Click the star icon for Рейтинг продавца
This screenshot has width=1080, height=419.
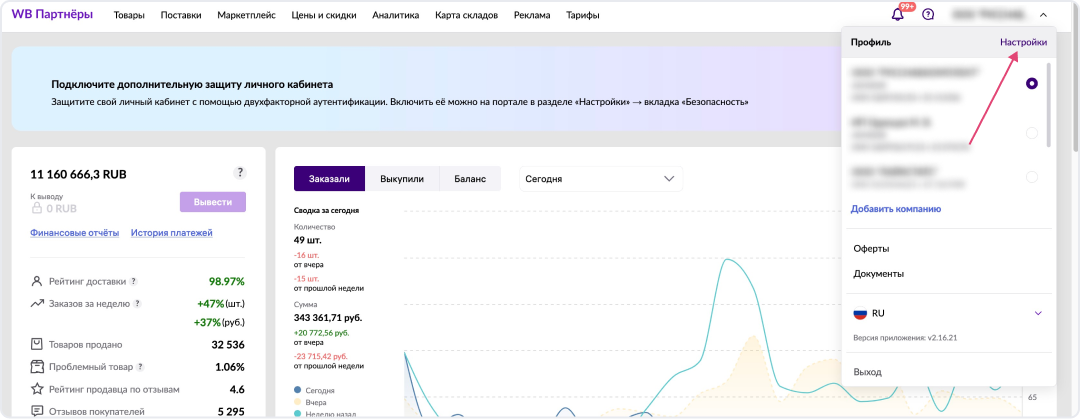point(37,388)
